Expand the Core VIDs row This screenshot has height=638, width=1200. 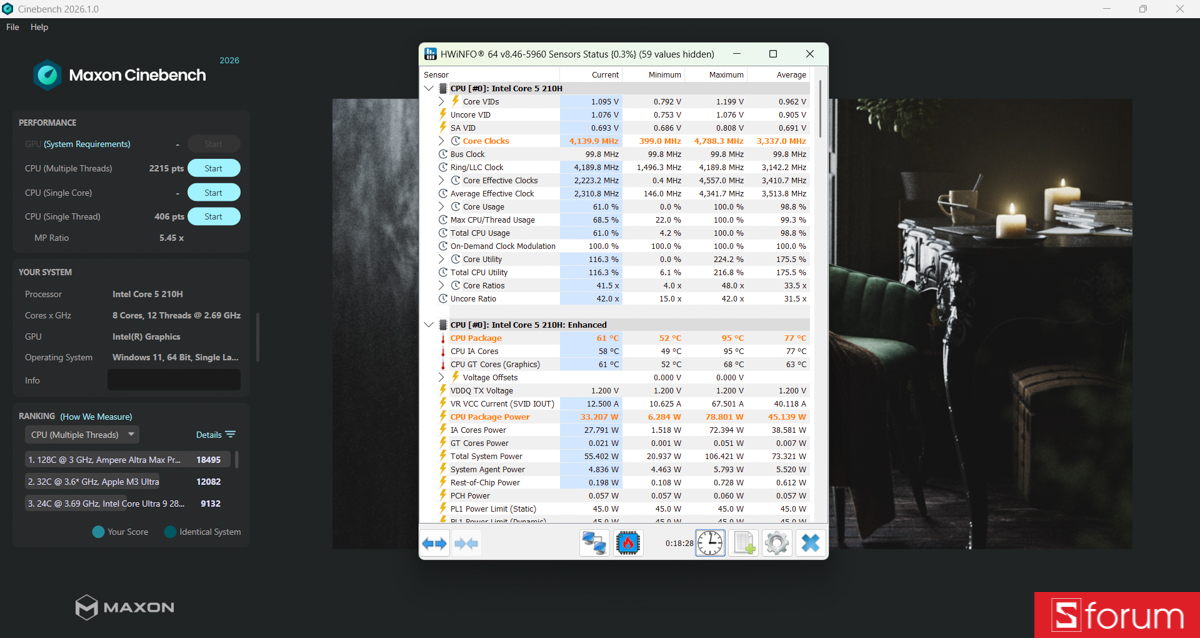[441, 102]
